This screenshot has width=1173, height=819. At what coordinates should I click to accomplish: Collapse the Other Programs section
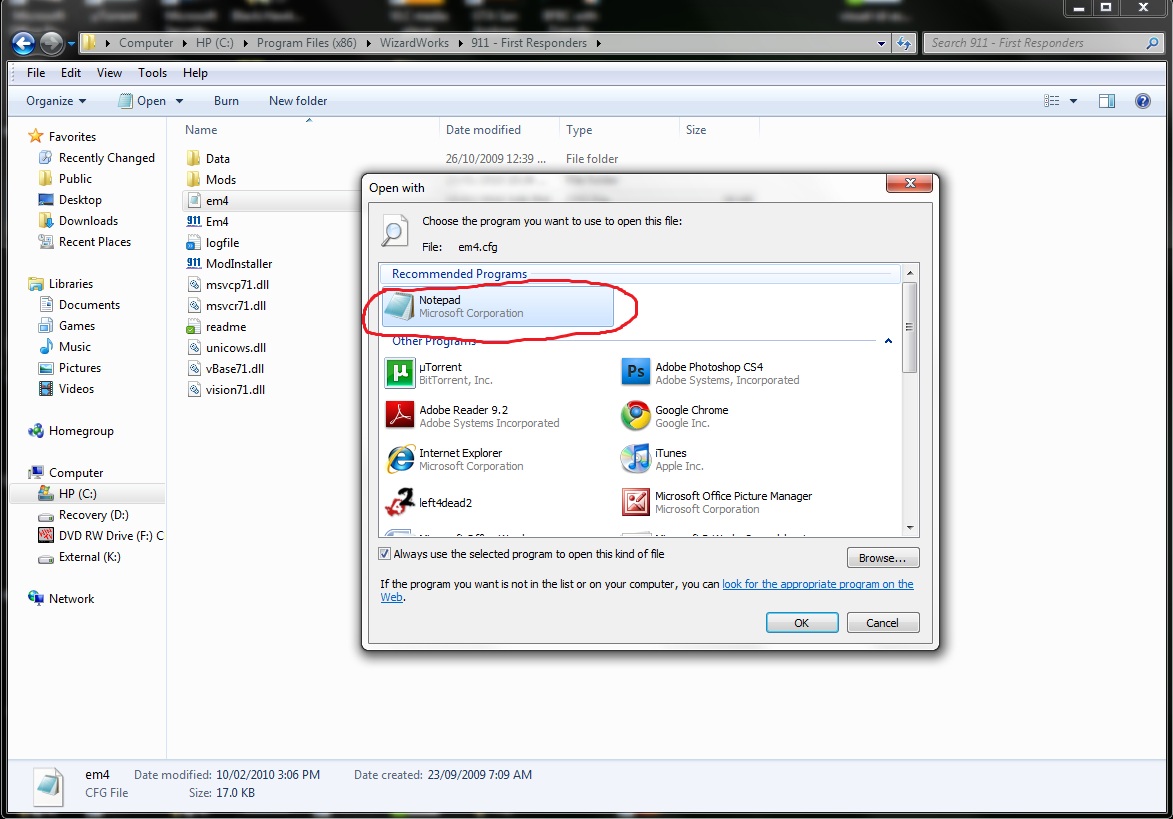coord(888,341)
